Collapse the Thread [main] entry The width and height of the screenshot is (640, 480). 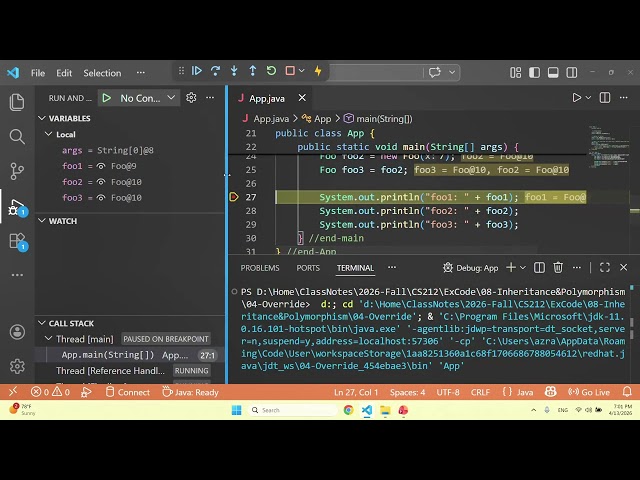tap(49, 339)
